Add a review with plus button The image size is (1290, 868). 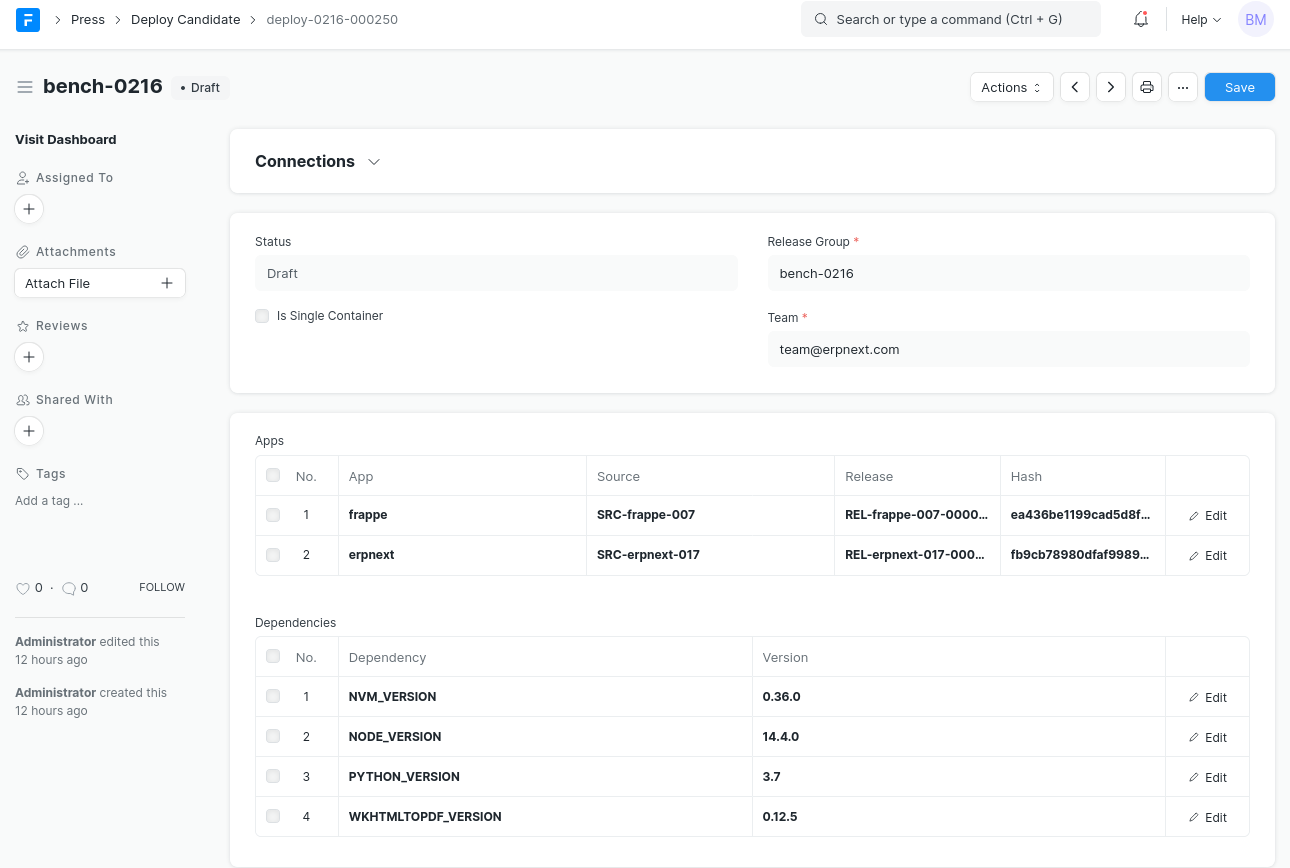(29, 357)
